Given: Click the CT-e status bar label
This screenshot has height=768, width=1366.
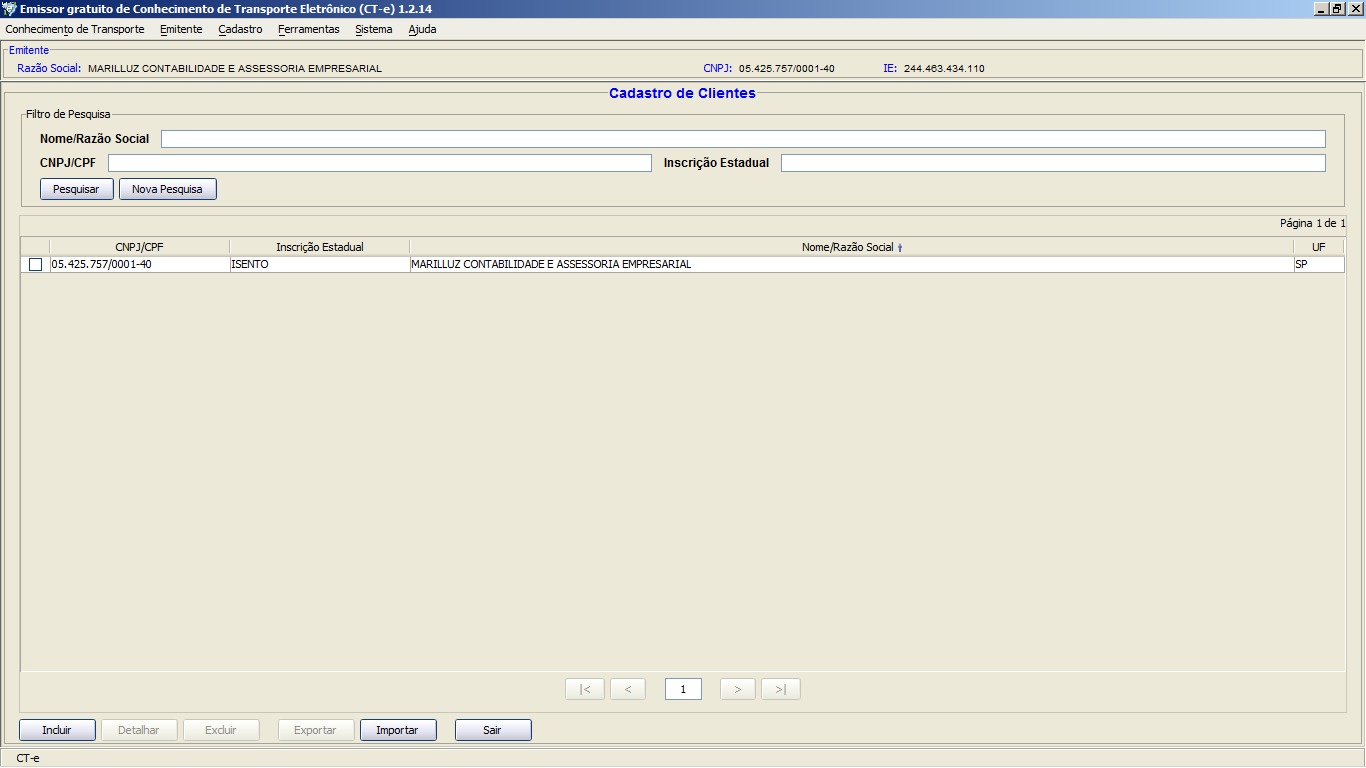Looking at the screenshot, I should point(28,758).
